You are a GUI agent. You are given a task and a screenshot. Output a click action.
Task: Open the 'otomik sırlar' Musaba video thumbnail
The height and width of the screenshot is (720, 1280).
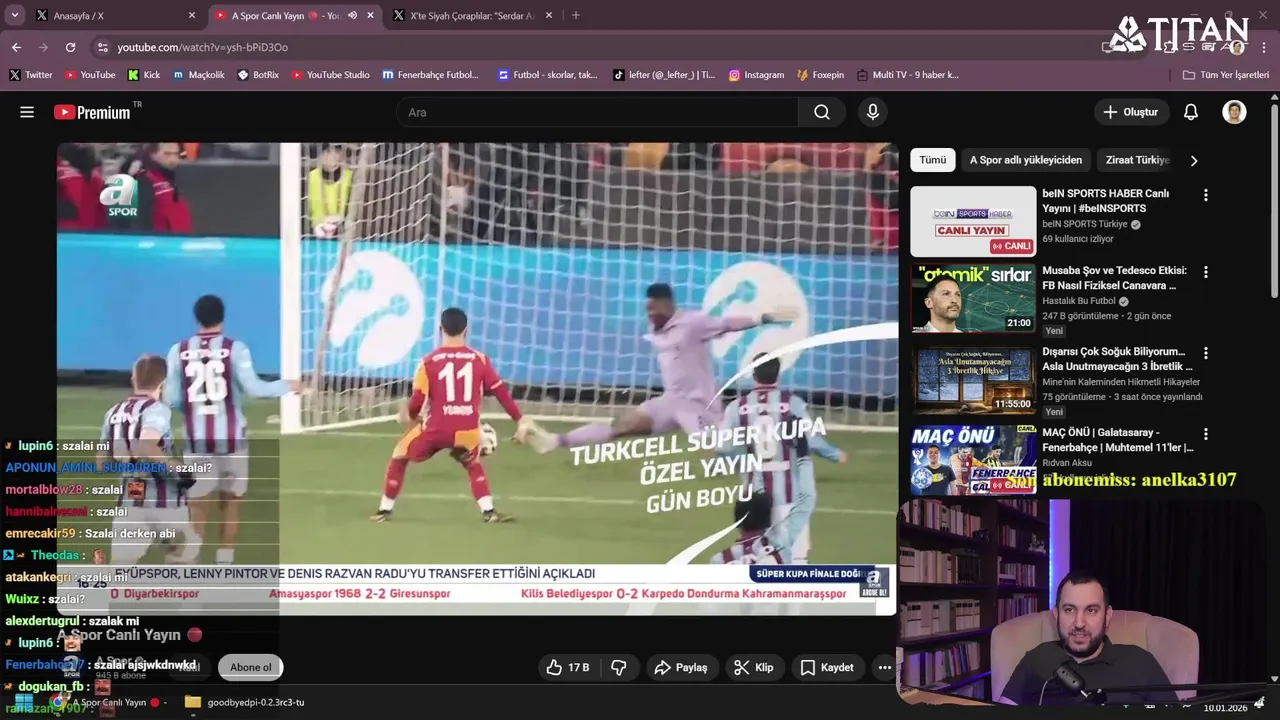[x=973, y=298]
